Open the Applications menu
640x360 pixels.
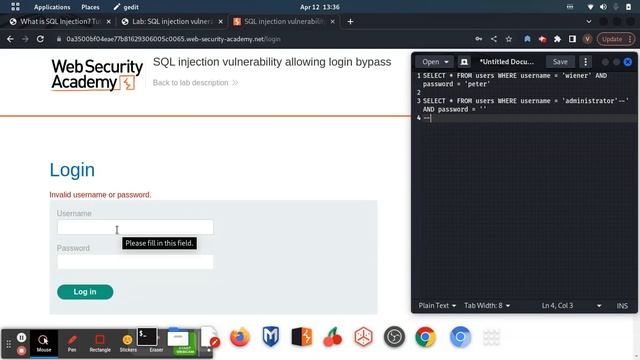[52, 7]
